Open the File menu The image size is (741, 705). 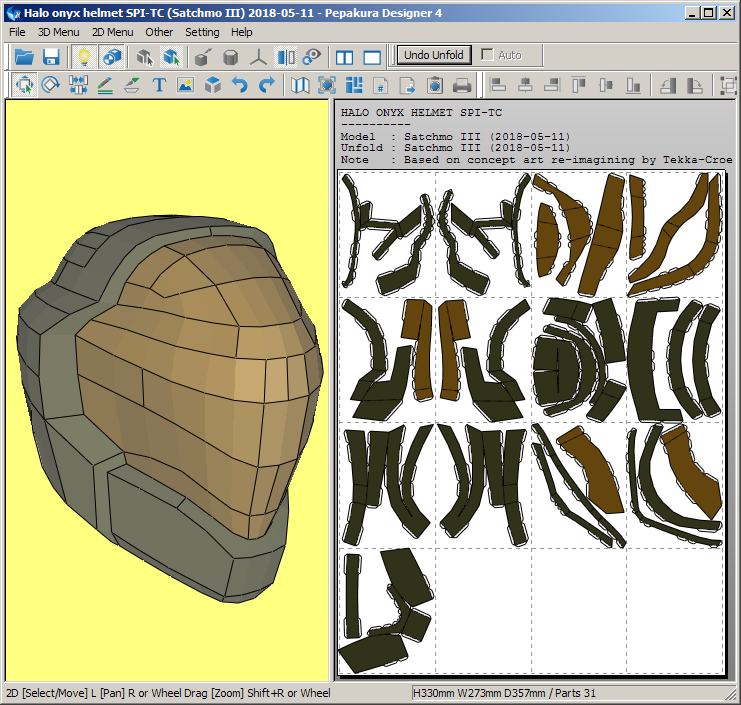(17, 32)
